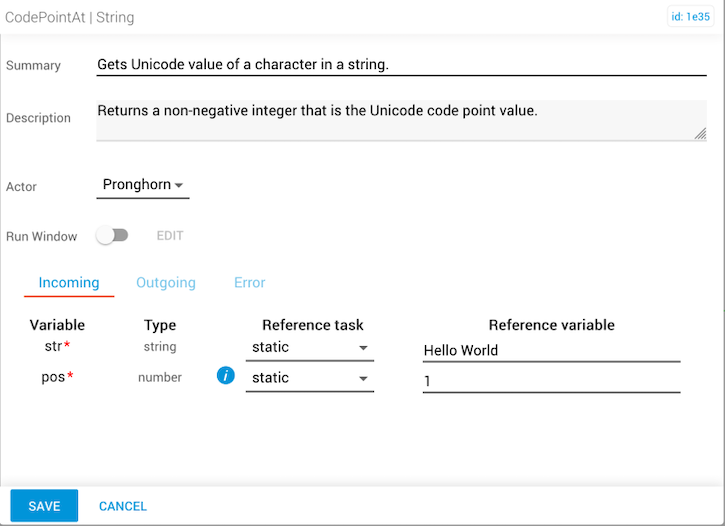Toggle the Run Window switch

click(x=112, y=236)
